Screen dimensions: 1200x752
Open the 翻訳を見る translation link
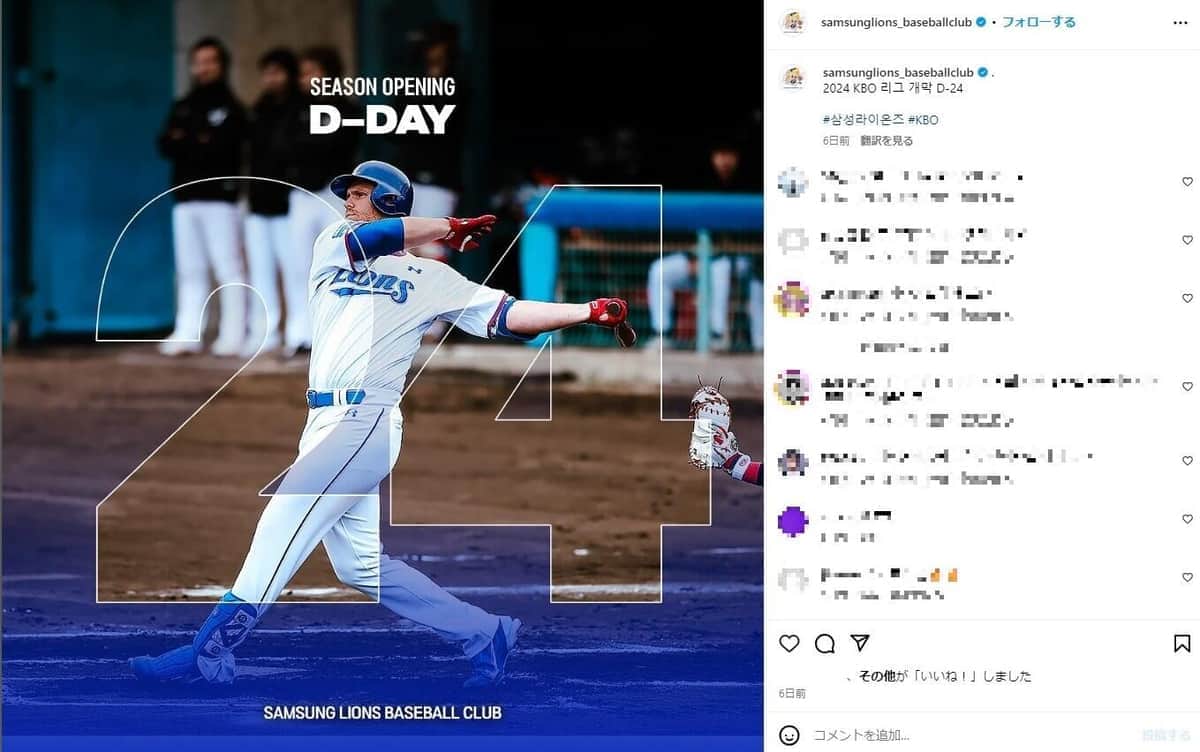click(x=886, y=141)
